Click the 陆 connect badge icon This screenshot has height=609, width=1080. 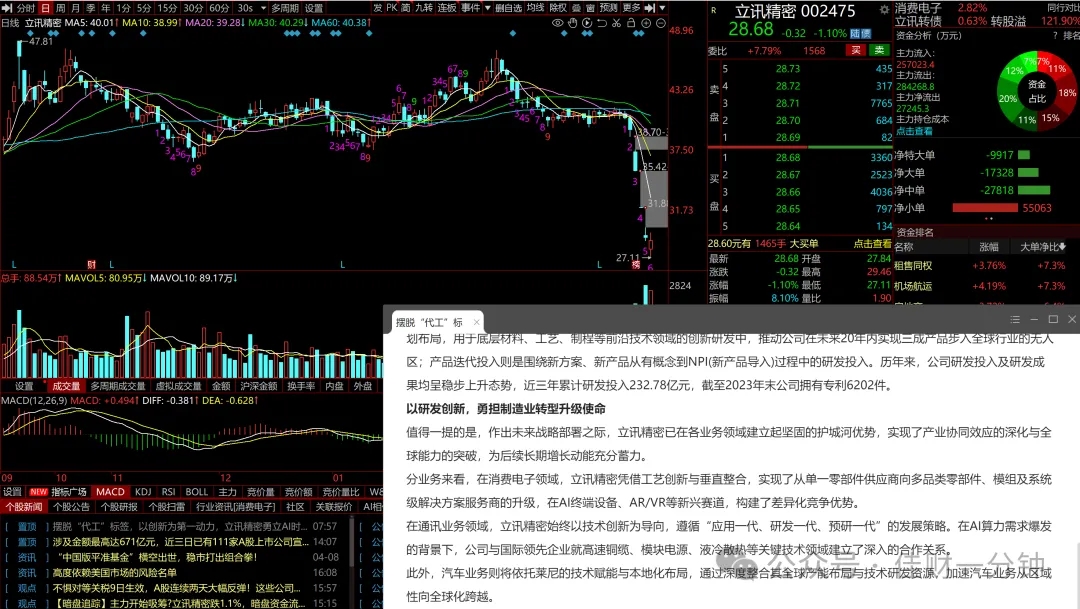coord(855,33)
